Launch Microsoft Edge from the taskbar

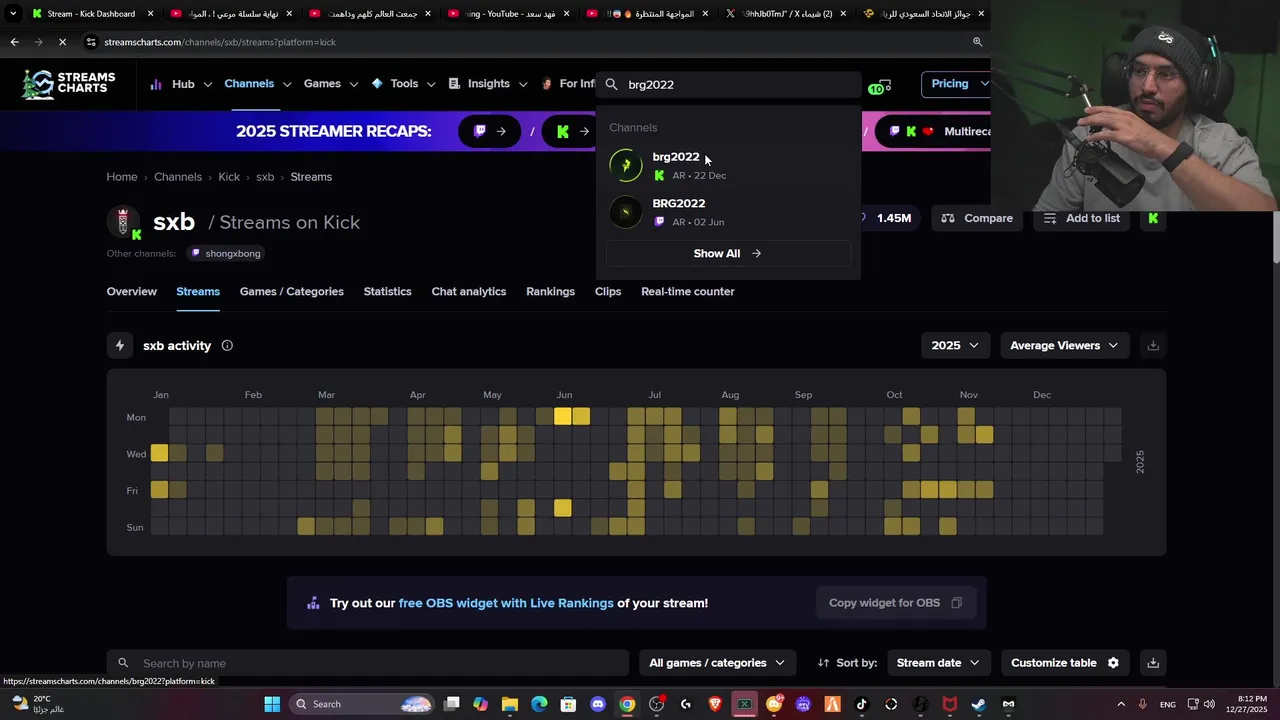coord(539,704)
